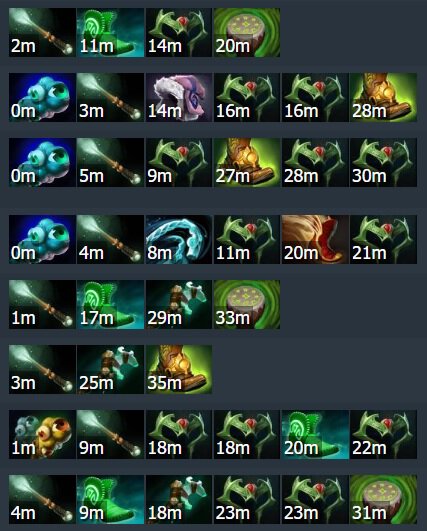Click the golden boots icon marked 28m
Viewport: 427px width, 531px height.
point(383,97)
